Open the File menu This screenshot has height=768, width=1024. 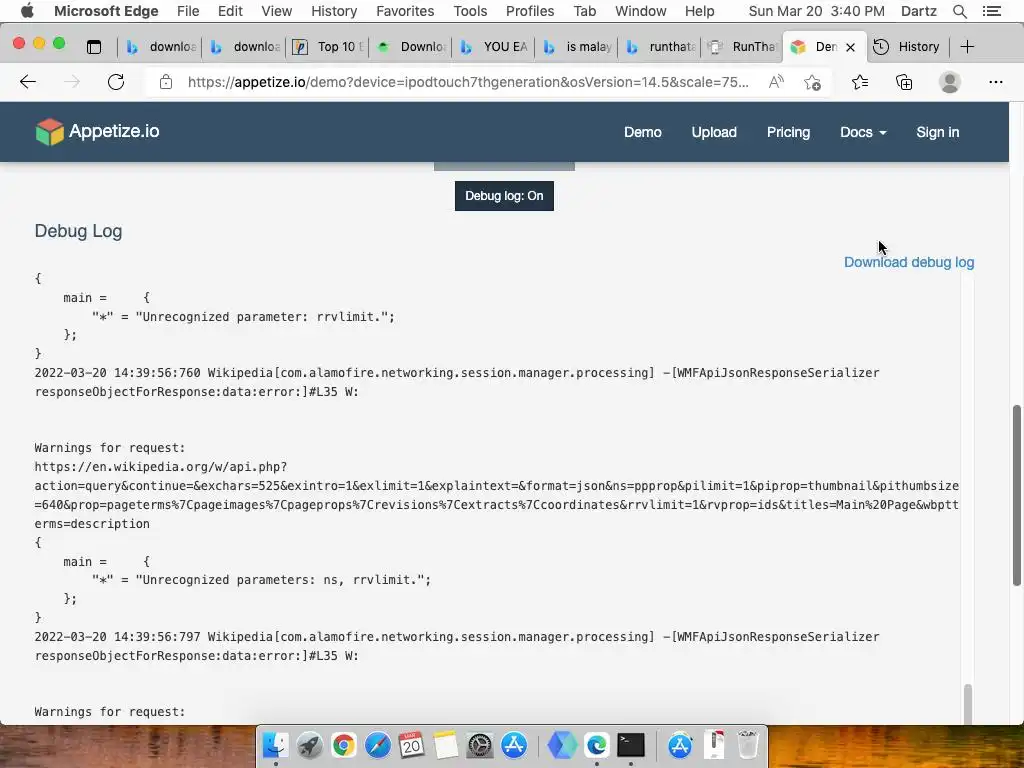(x=188, y=11)
